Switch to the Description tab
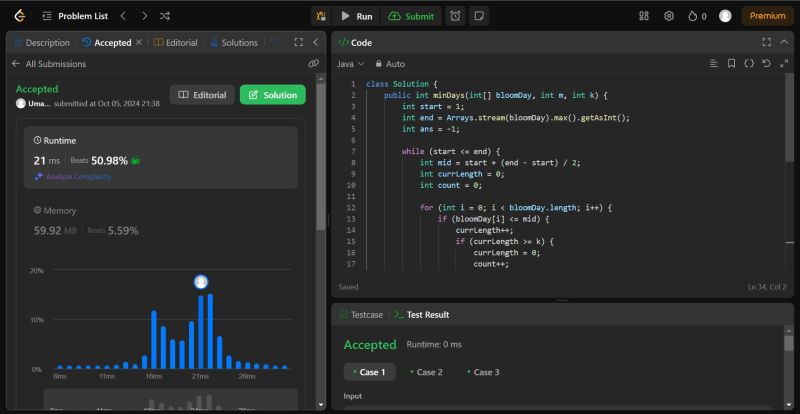 (x=42, y=43)
